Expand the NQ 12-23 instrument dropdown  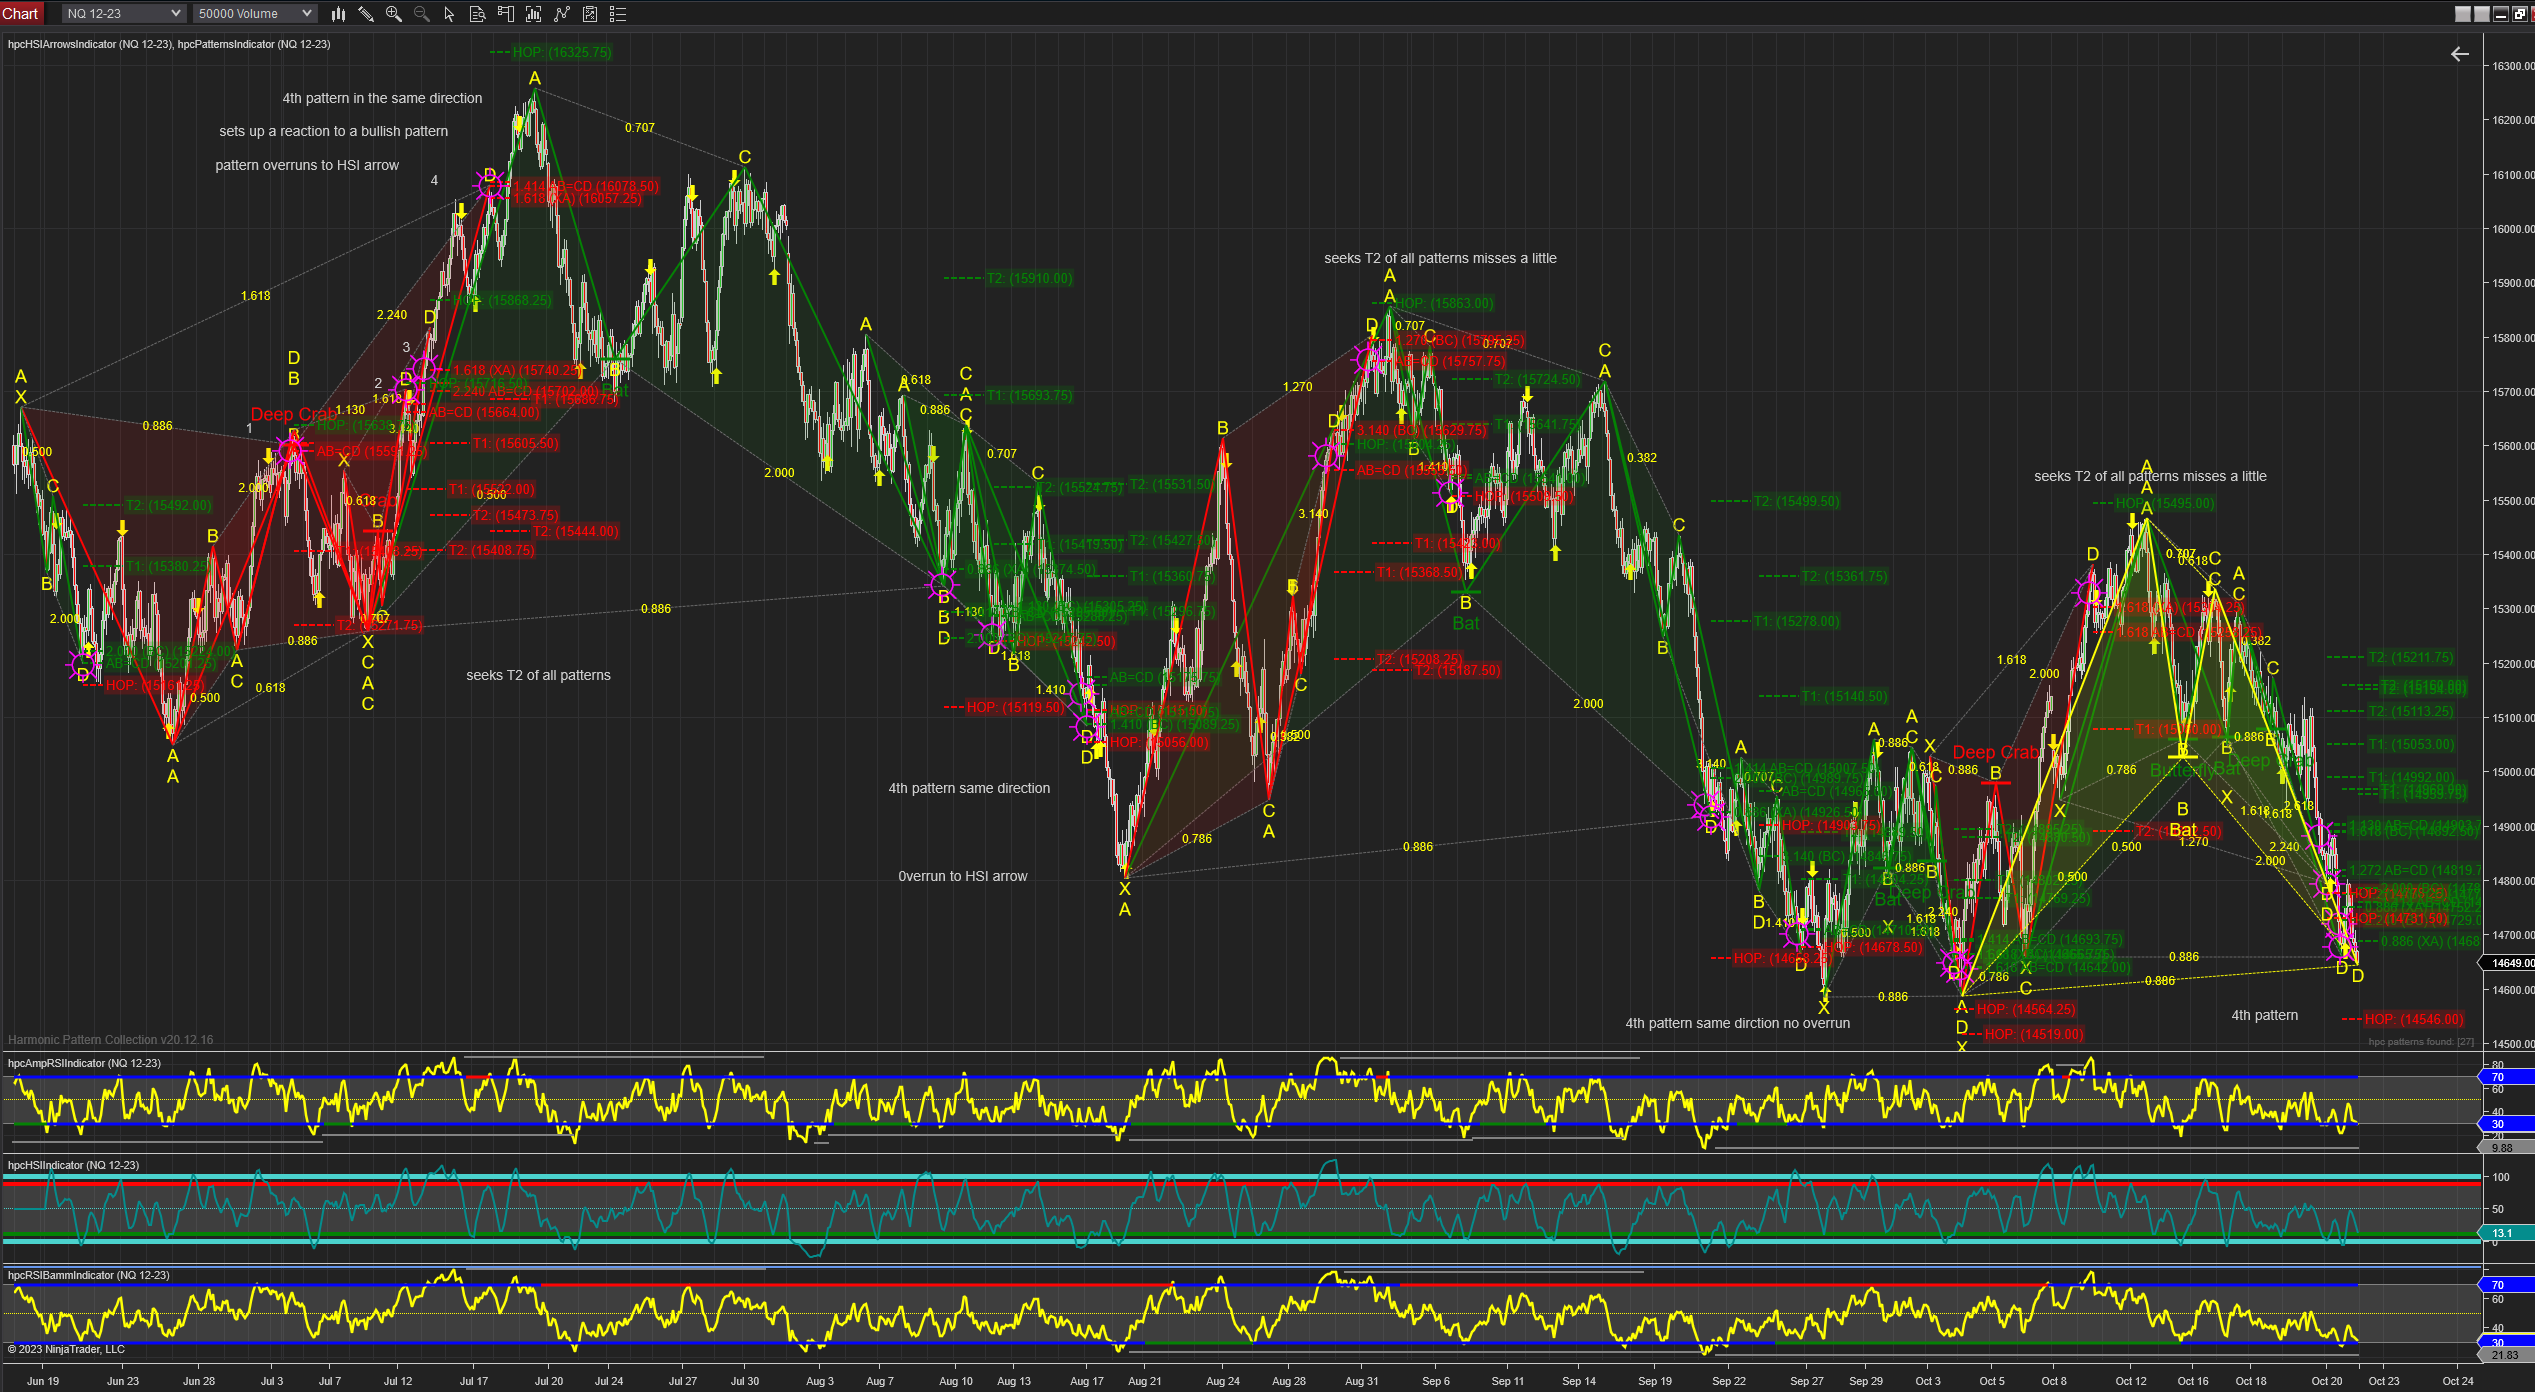176,14
